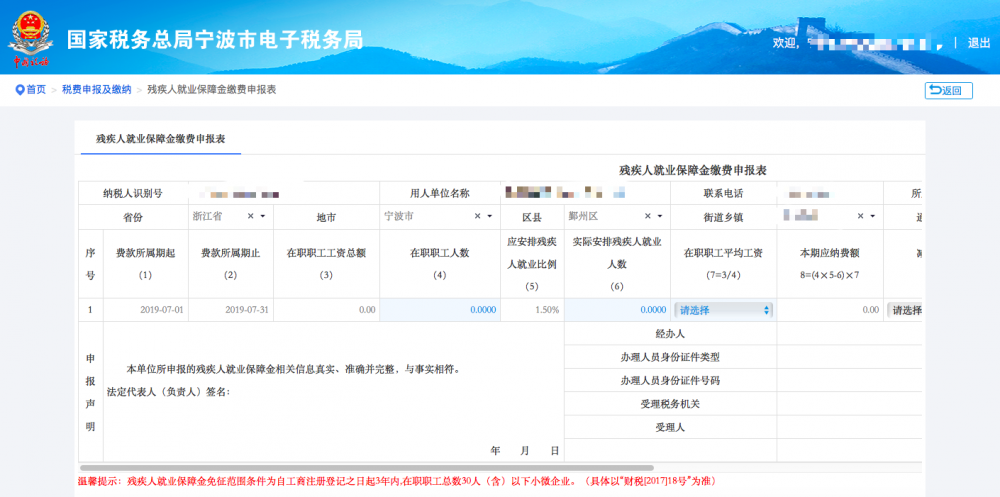Click the 联系电话 header cell
The height and width of the screenshot is (497, 1000).
pyautogui.click(x=723, y=193)
